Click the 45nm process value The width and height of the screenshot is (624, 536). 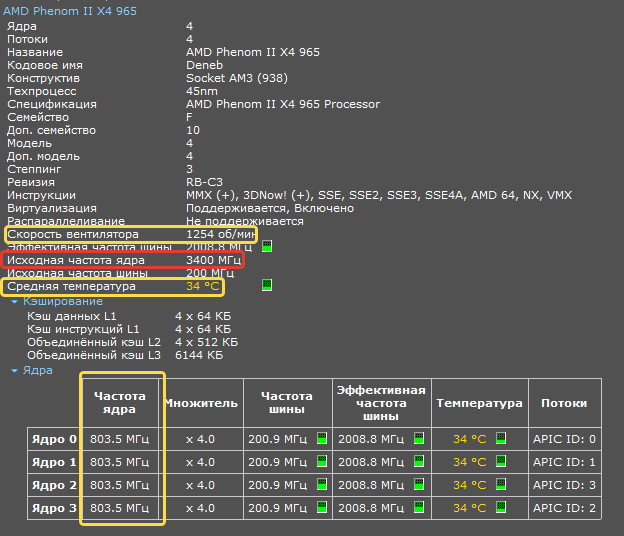(202, 91)
